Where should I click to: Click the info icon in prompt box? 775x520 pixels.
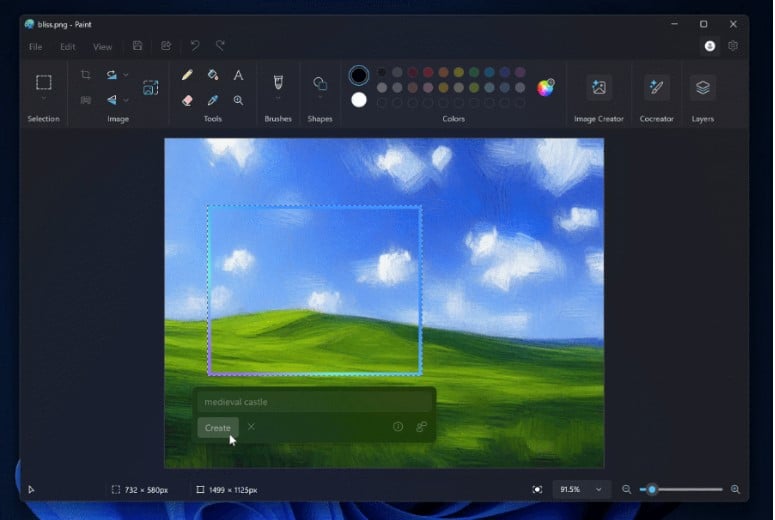tap(398, 427)
